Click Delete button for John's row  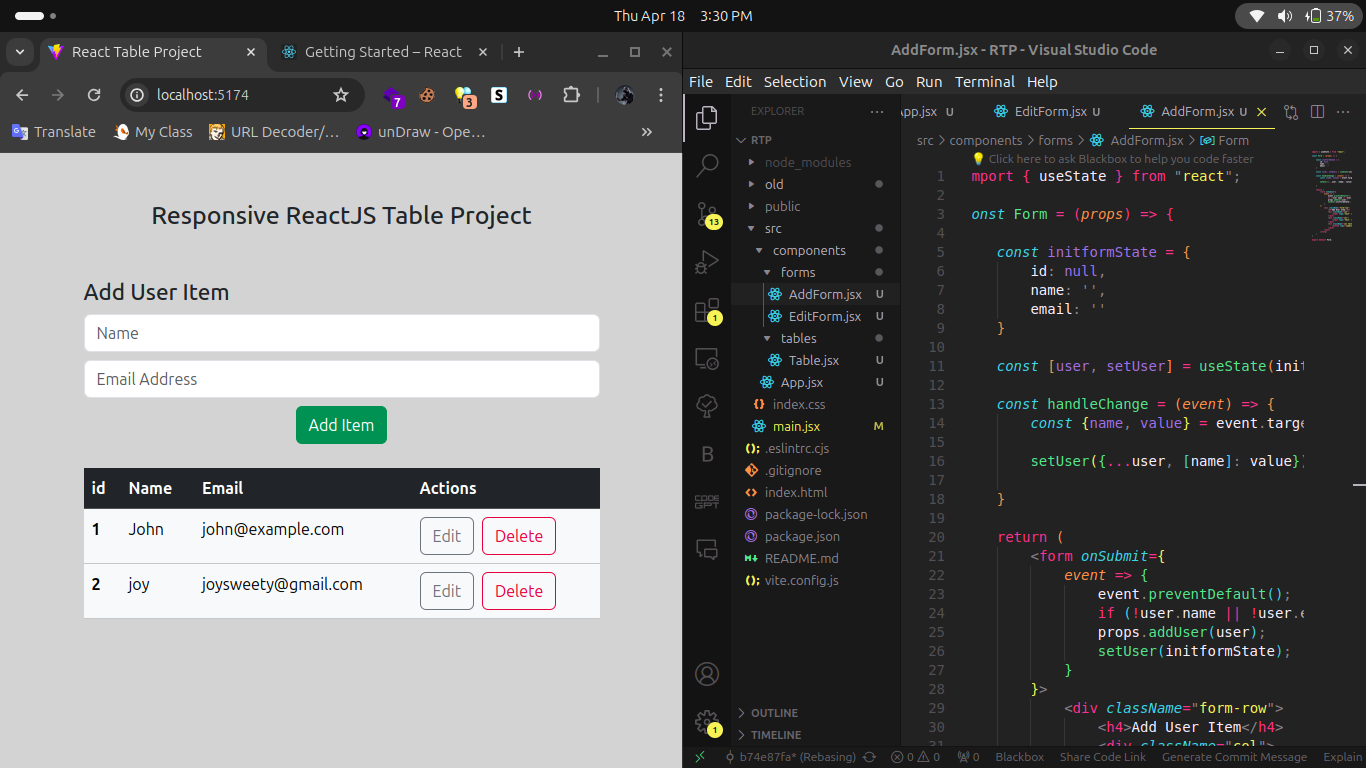coord(519,536)
